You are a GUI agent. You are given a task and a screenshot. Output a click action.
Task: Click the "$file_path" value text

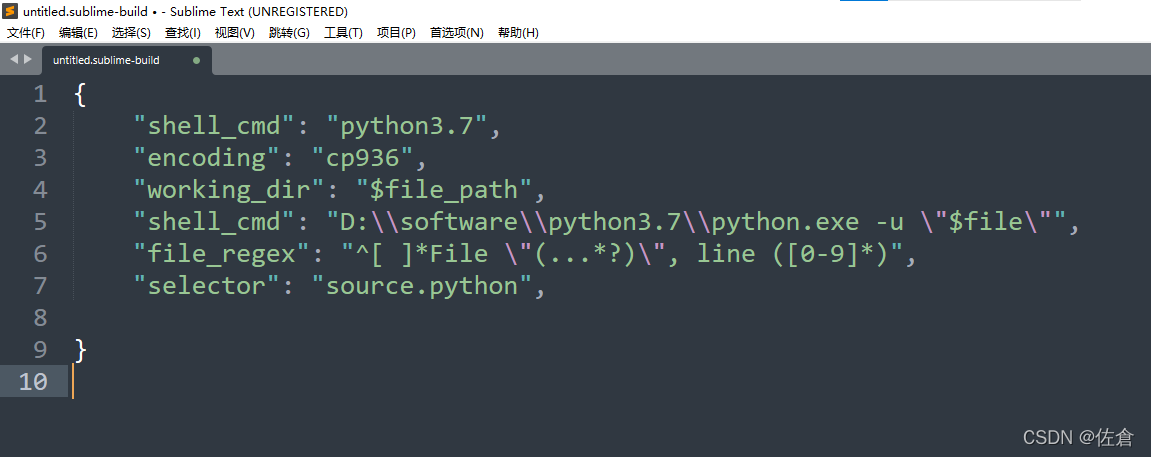pos(443,190)
